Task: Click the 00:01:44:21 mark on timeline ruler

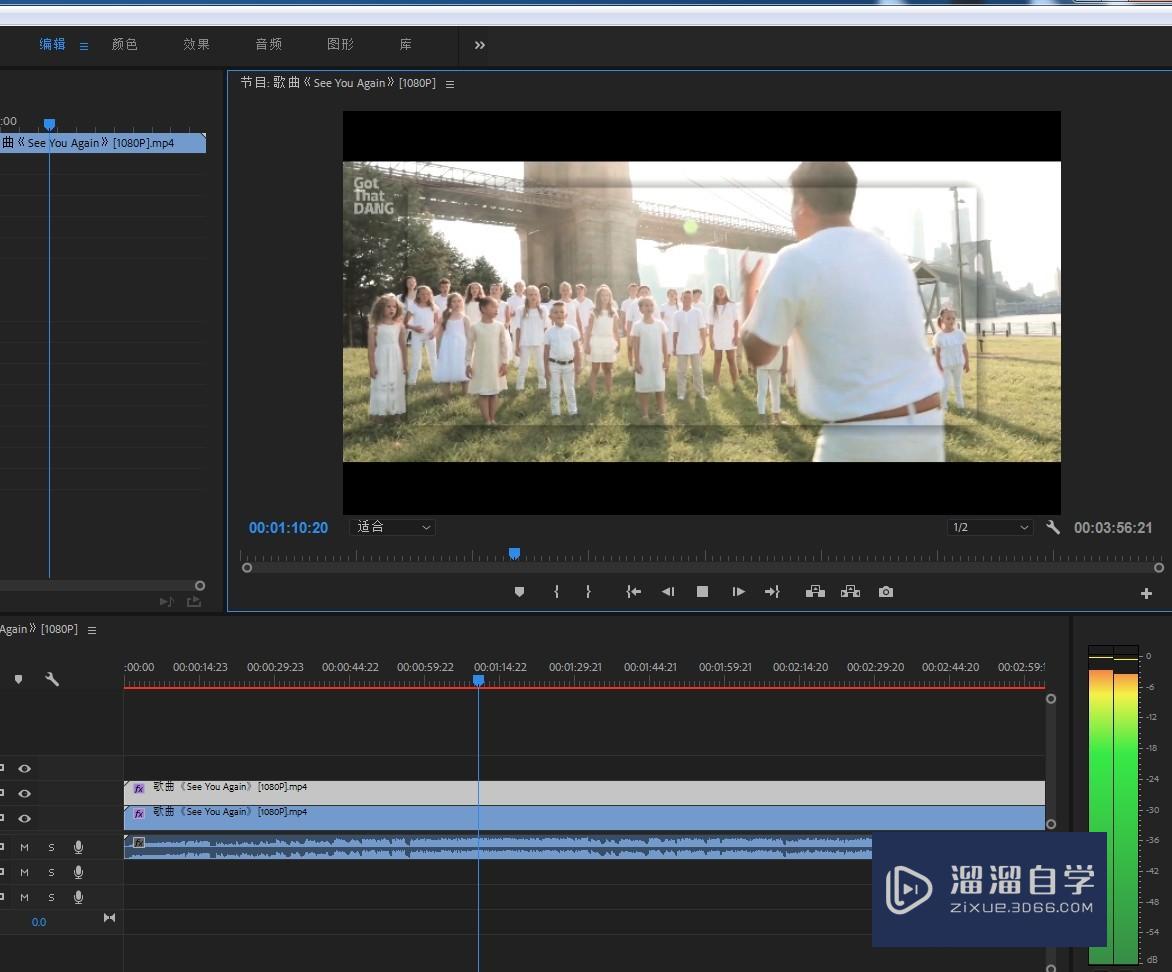Action: tap(650, 667)
